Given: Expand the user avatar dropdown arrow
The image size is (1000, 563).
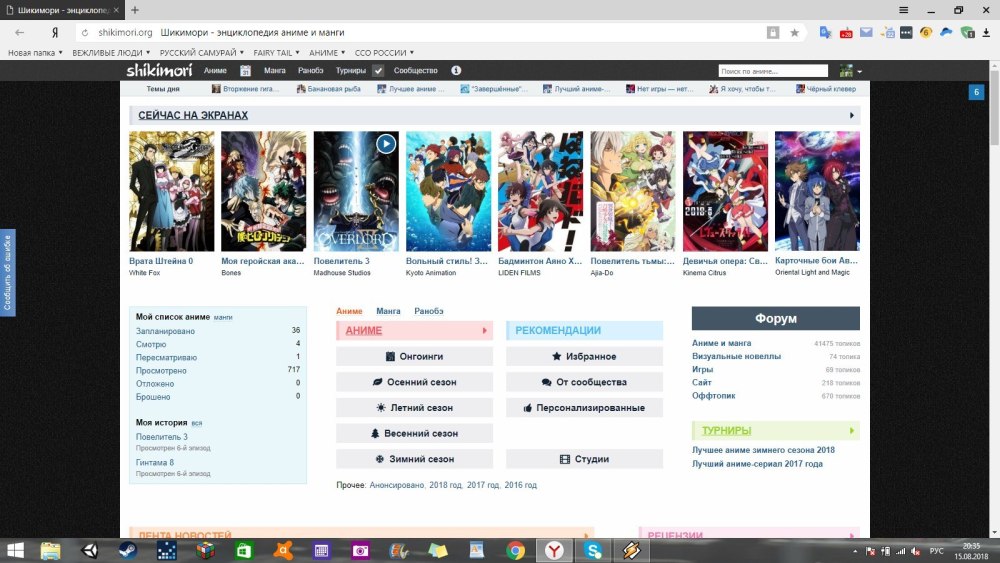Looking at the screenshot, I should coord(860,71).
